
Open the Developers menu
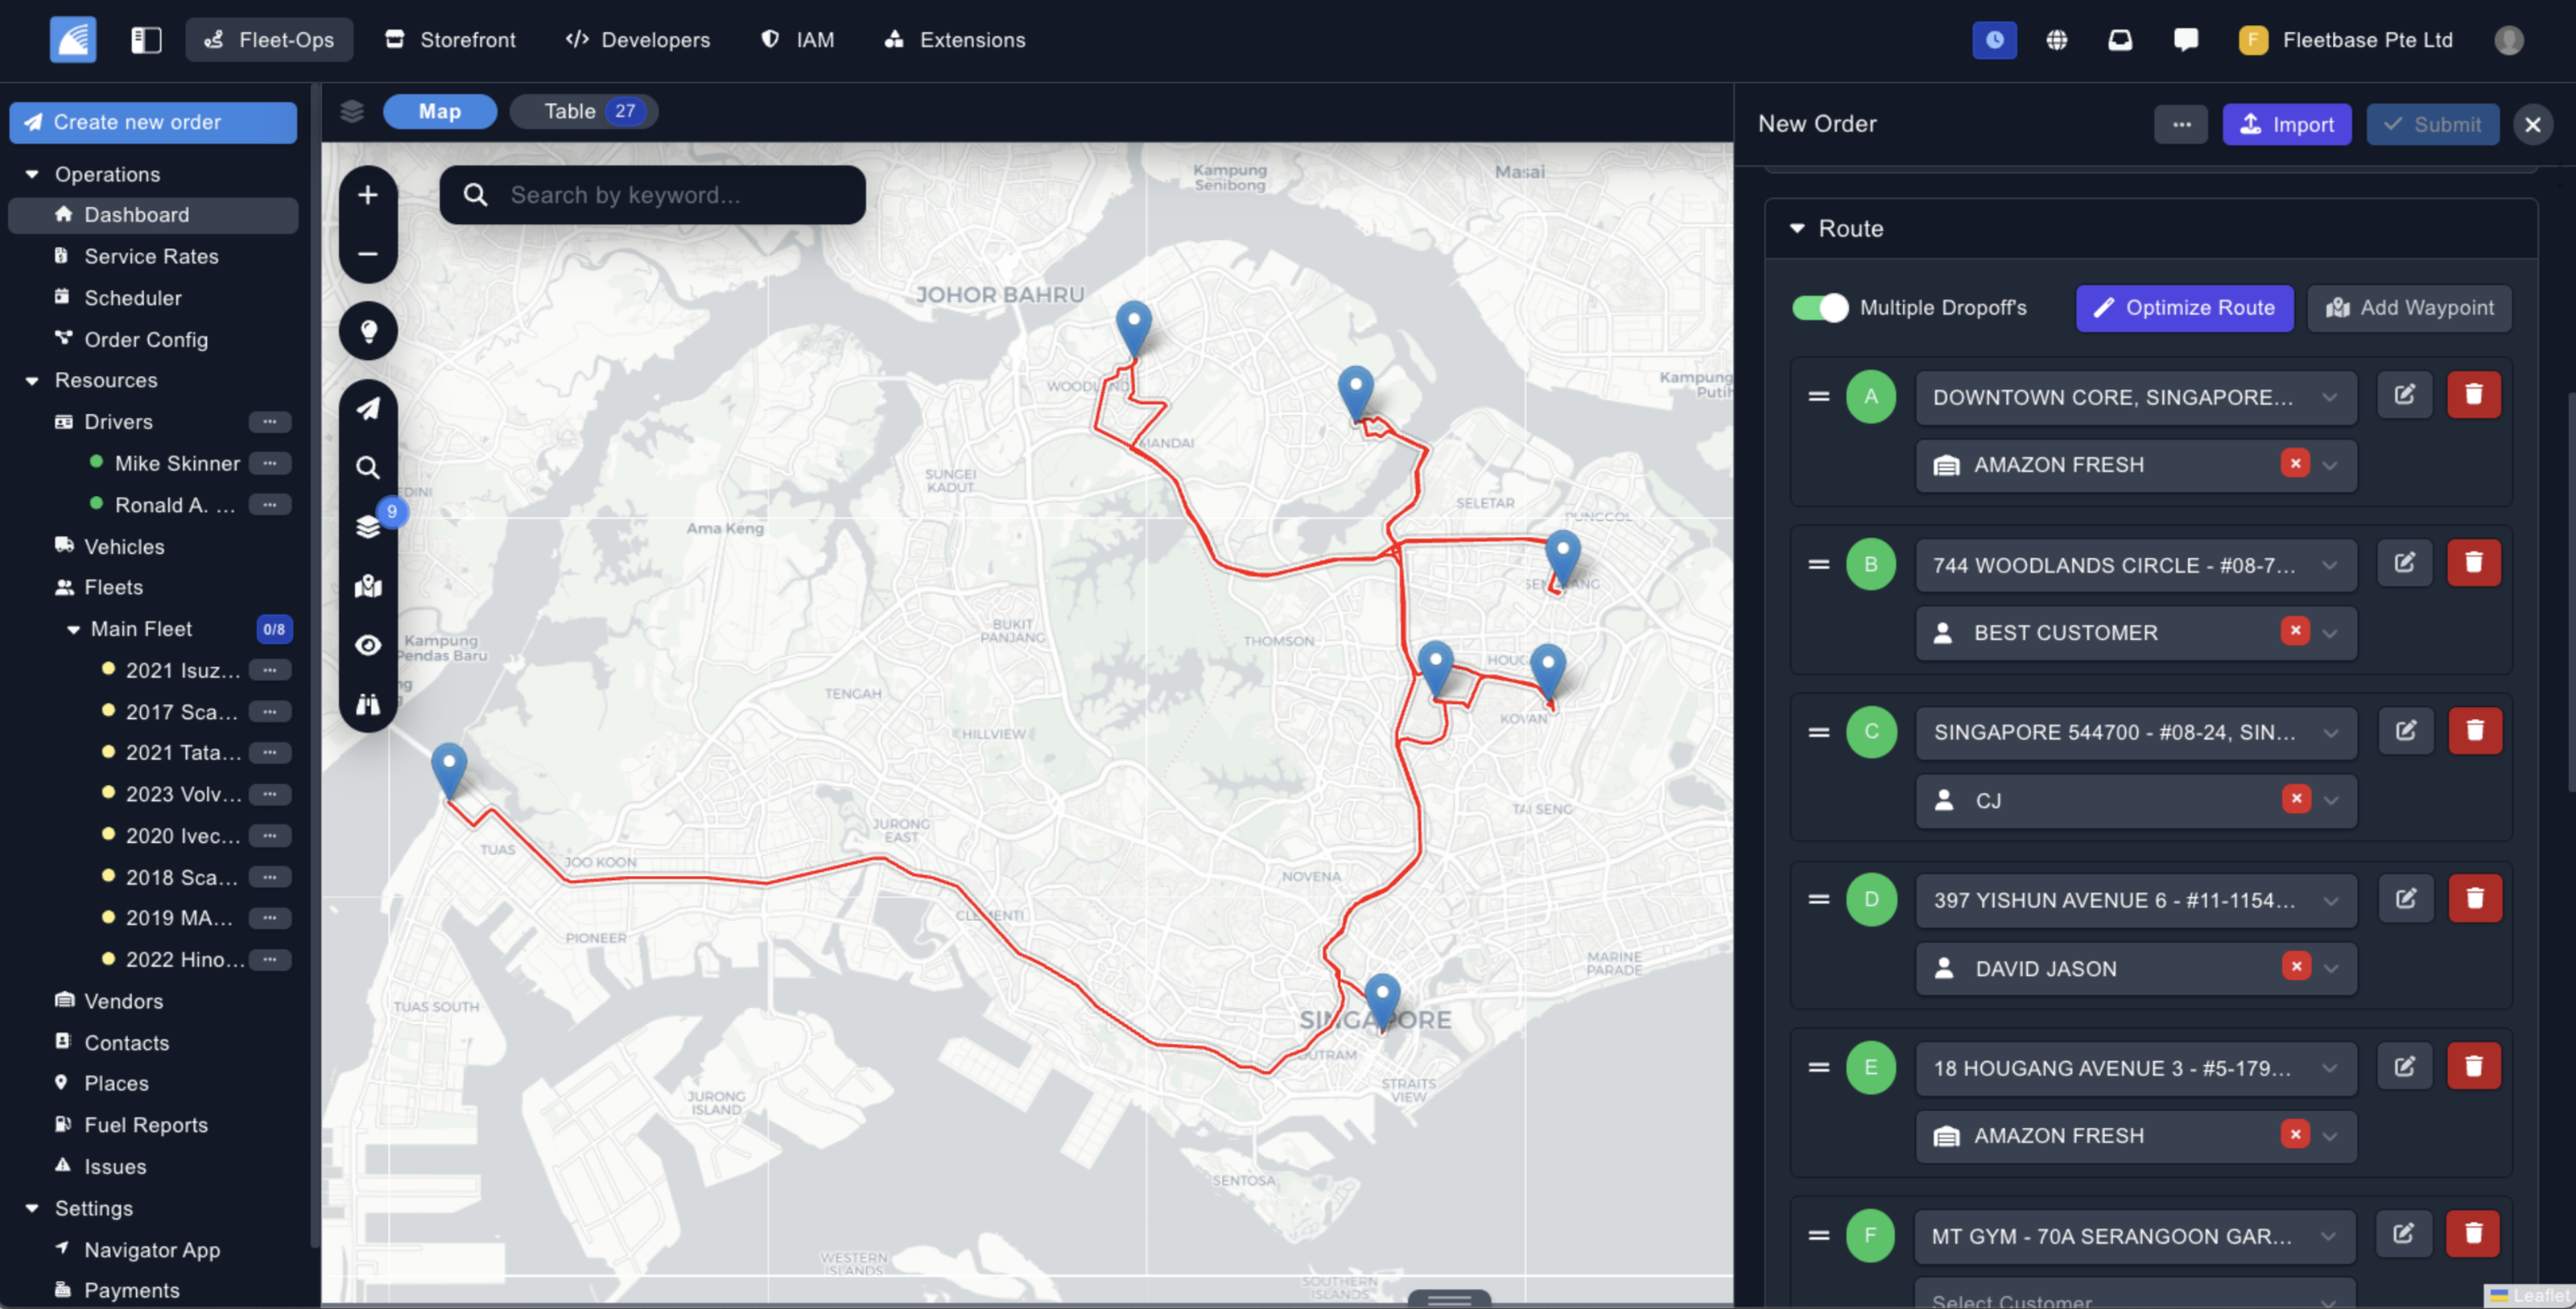(x=638, y=40)
